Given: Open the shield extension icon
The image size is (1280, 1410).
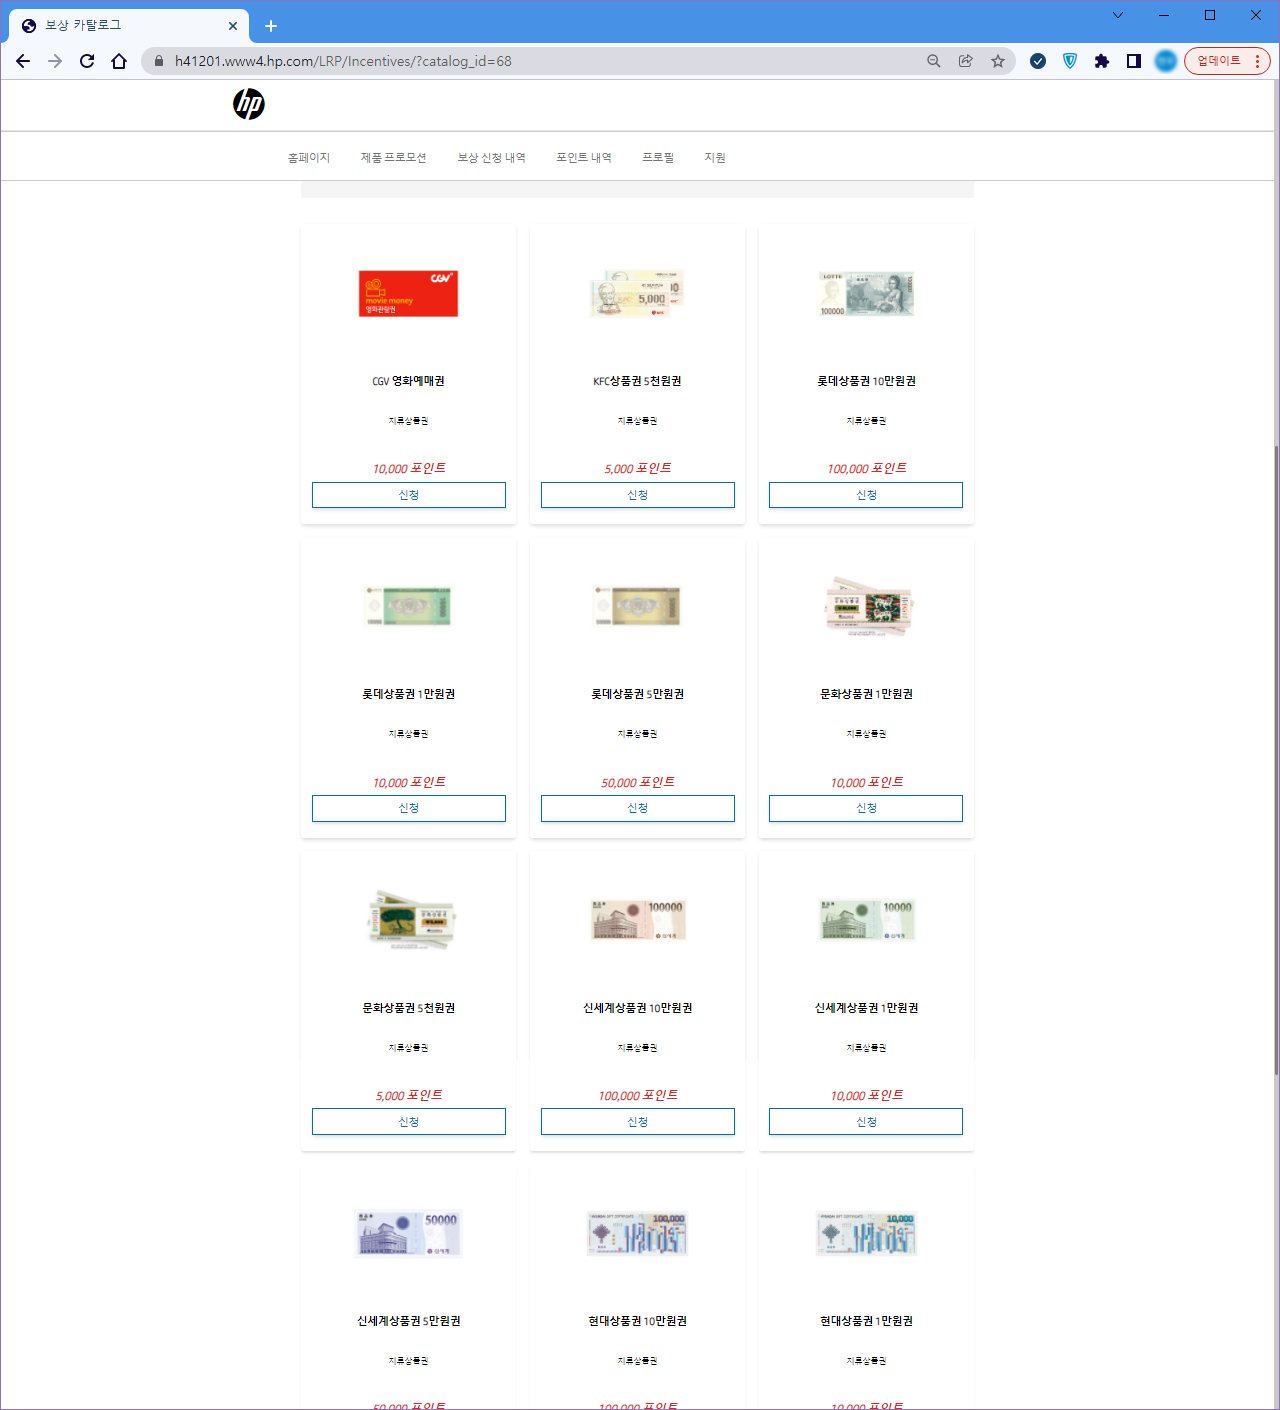Looking at the screenshot, I should pos(1070,61).
